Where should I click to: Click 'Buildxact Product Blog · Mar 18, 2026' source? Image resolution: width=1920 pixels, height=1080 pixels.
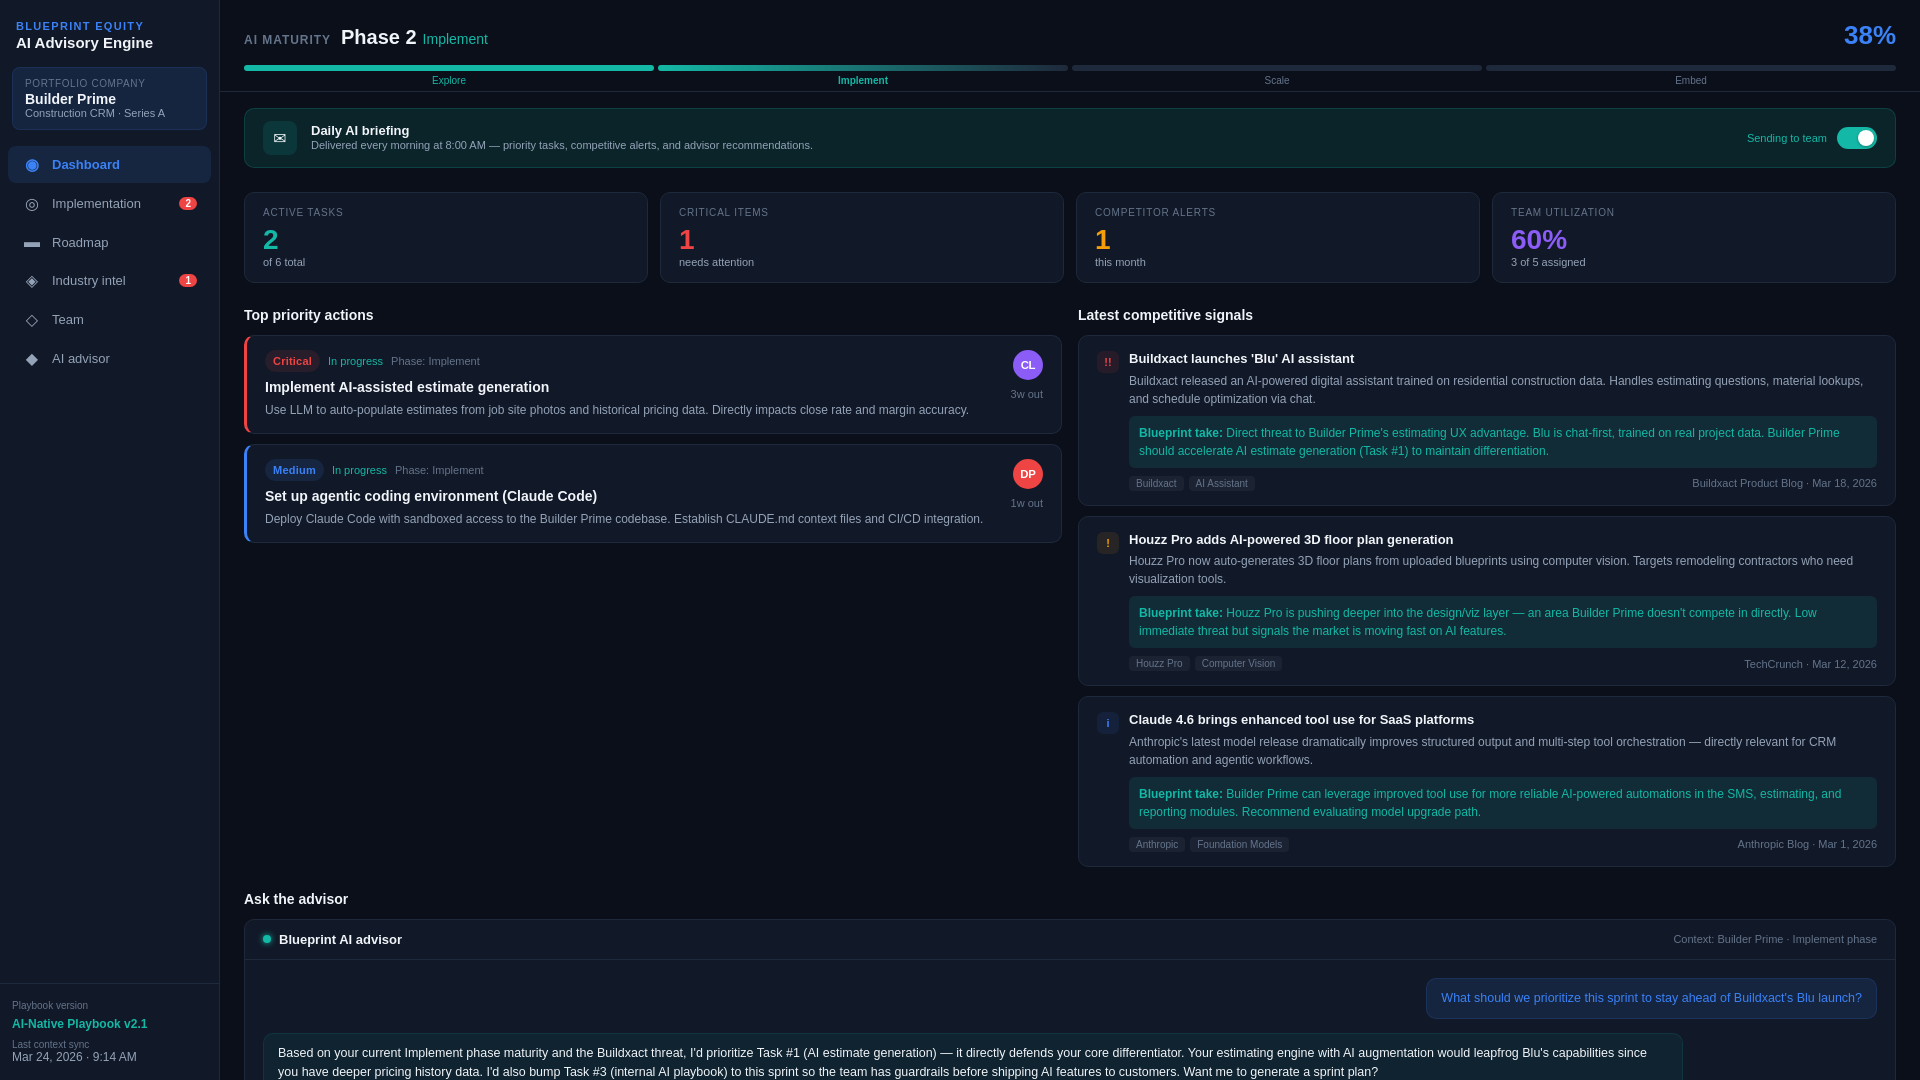coord(1784,484)
